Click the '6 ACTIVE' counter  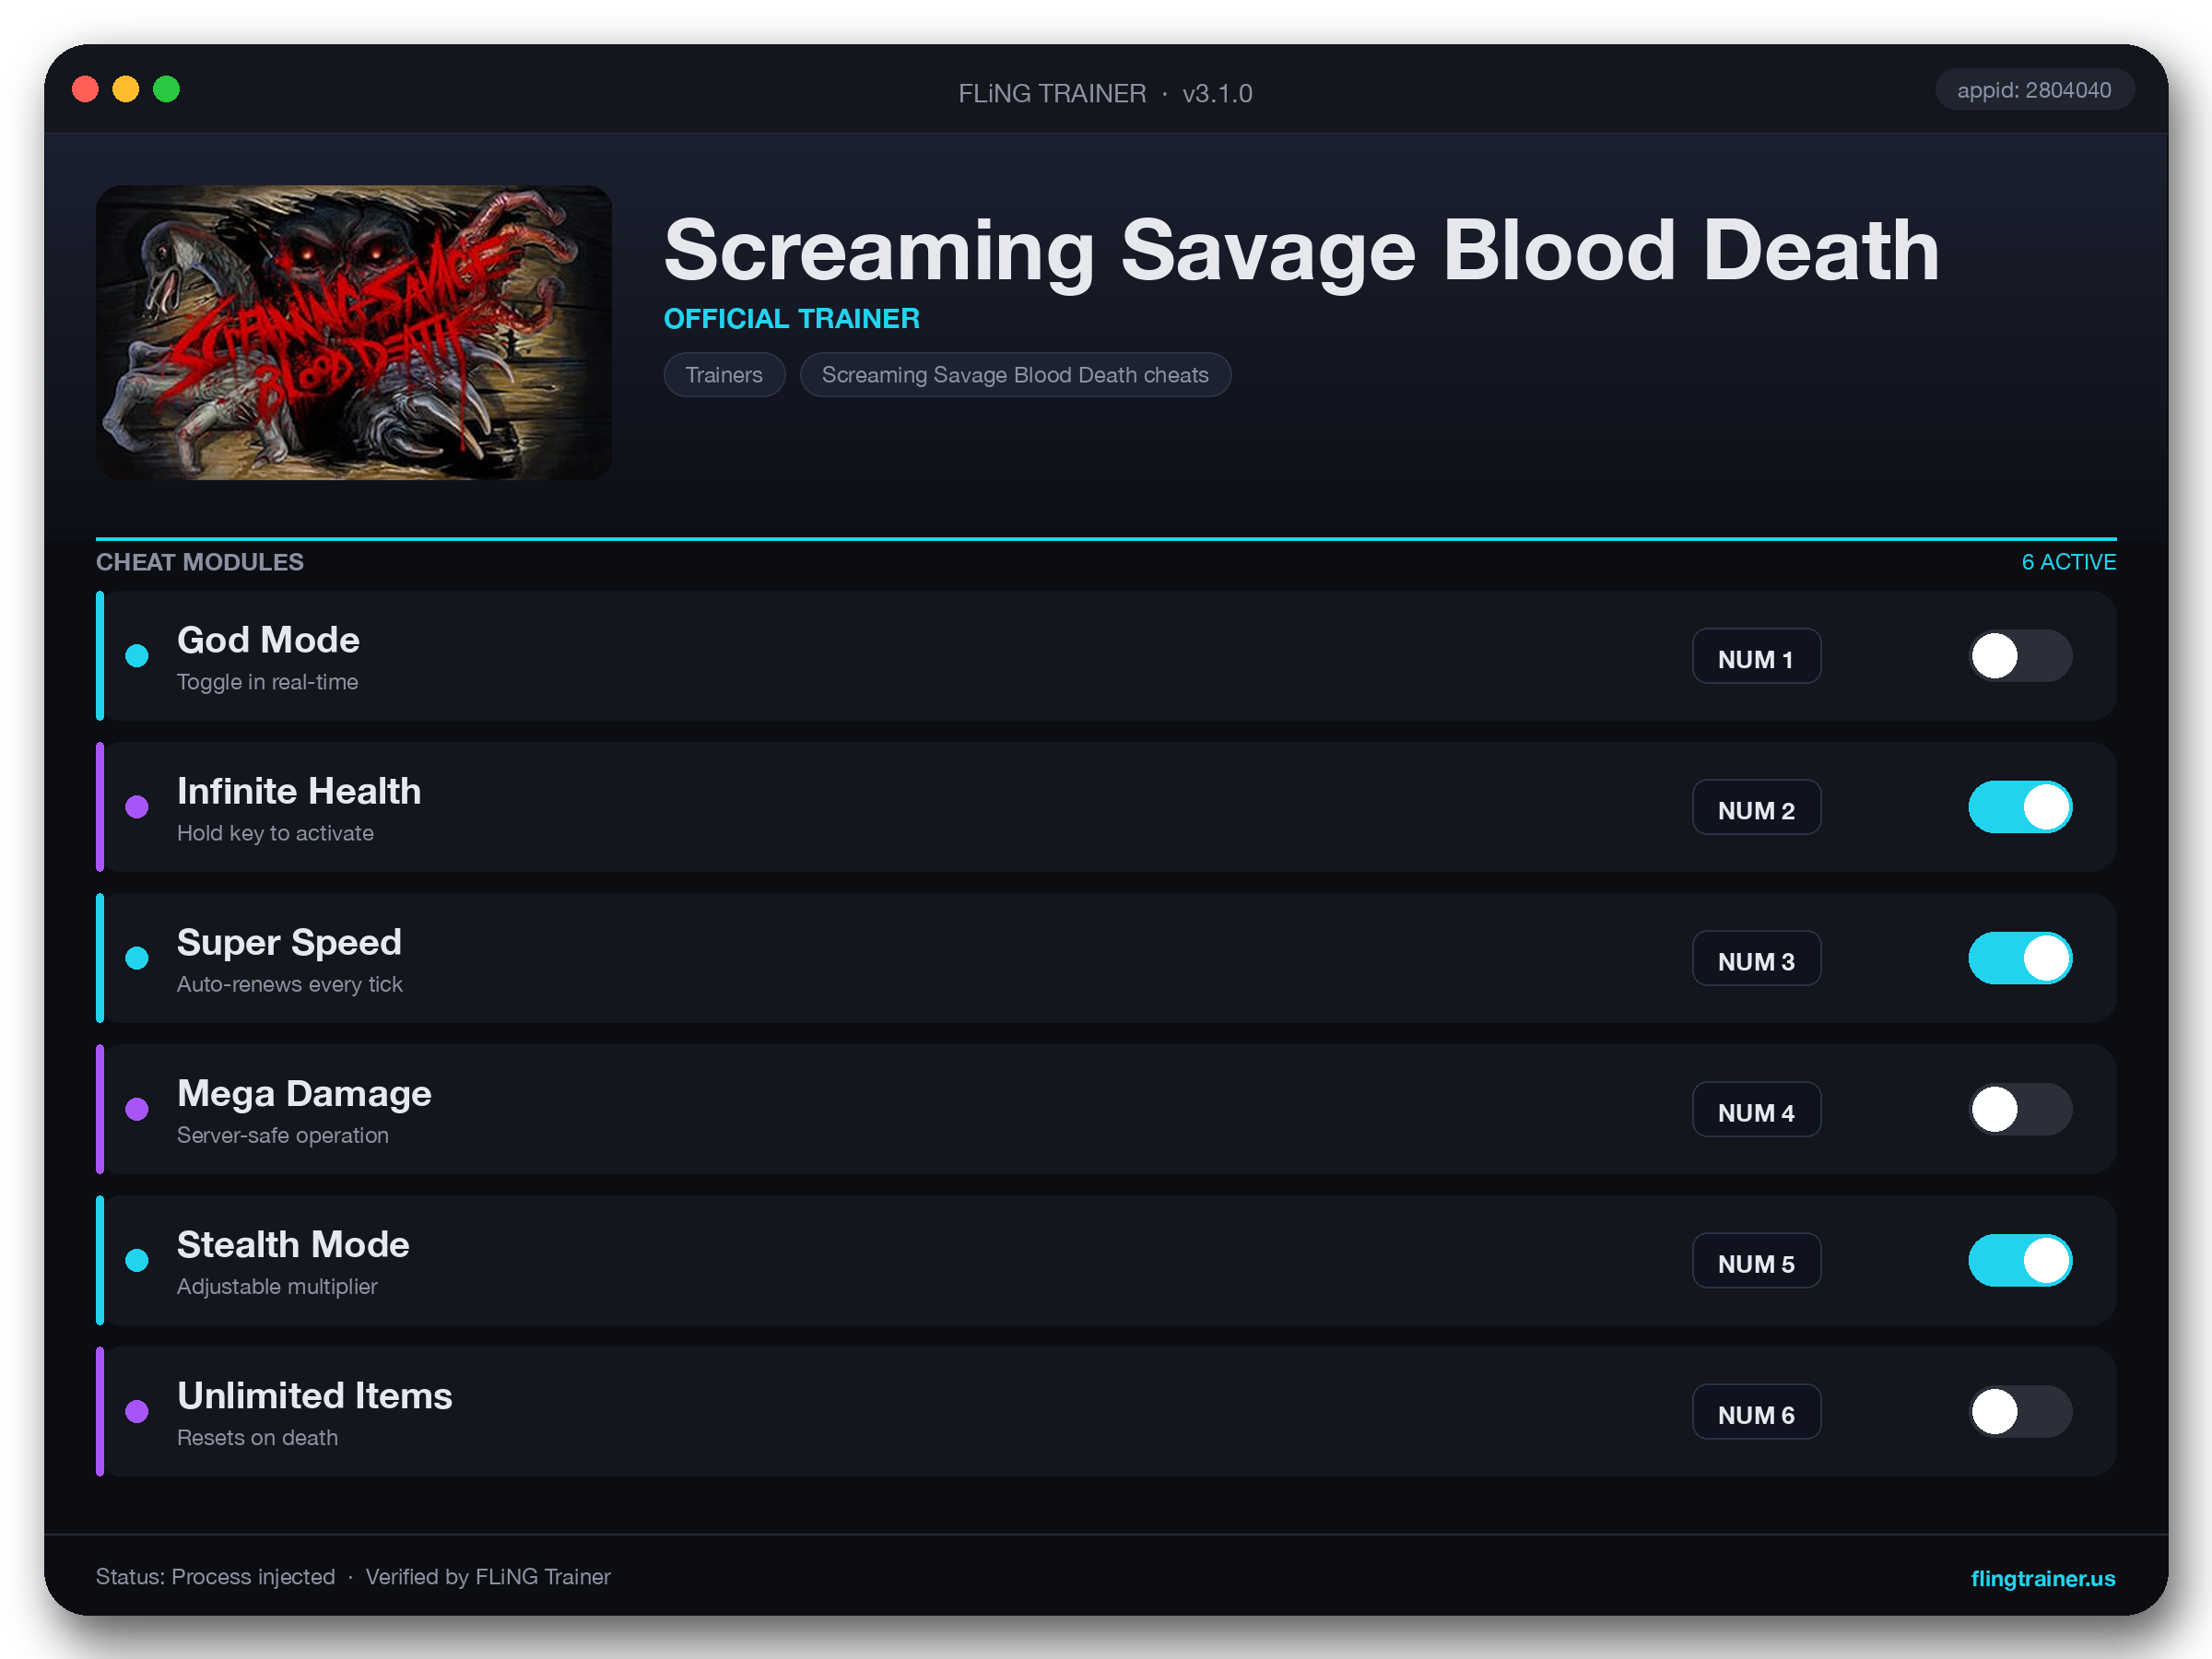click(2068, 562)
